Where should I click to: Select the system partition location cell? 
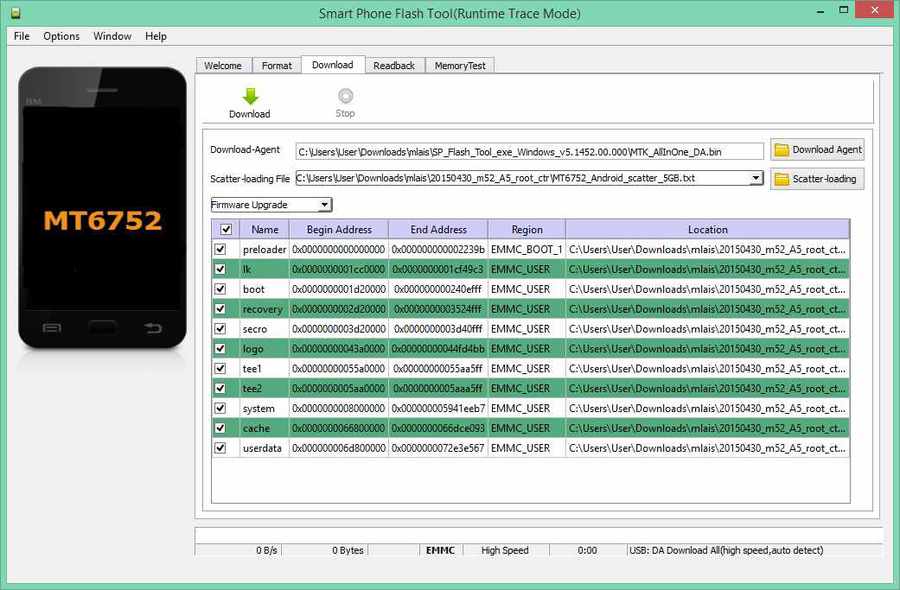click(707, 408)
